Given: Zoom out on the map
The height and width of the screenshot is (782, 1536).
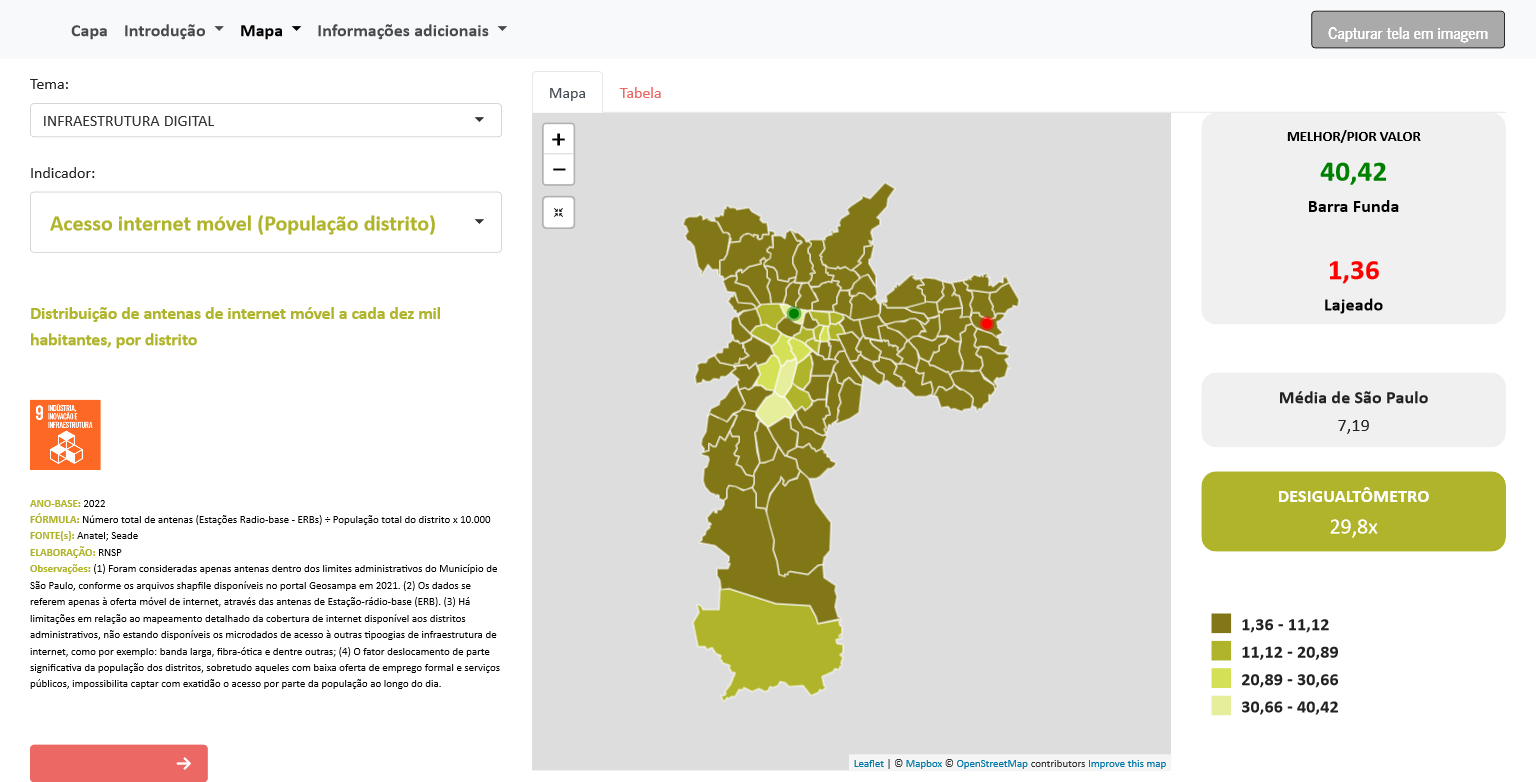Looking at the screenshot, I should pyautogui.click(x=558, y=170).
